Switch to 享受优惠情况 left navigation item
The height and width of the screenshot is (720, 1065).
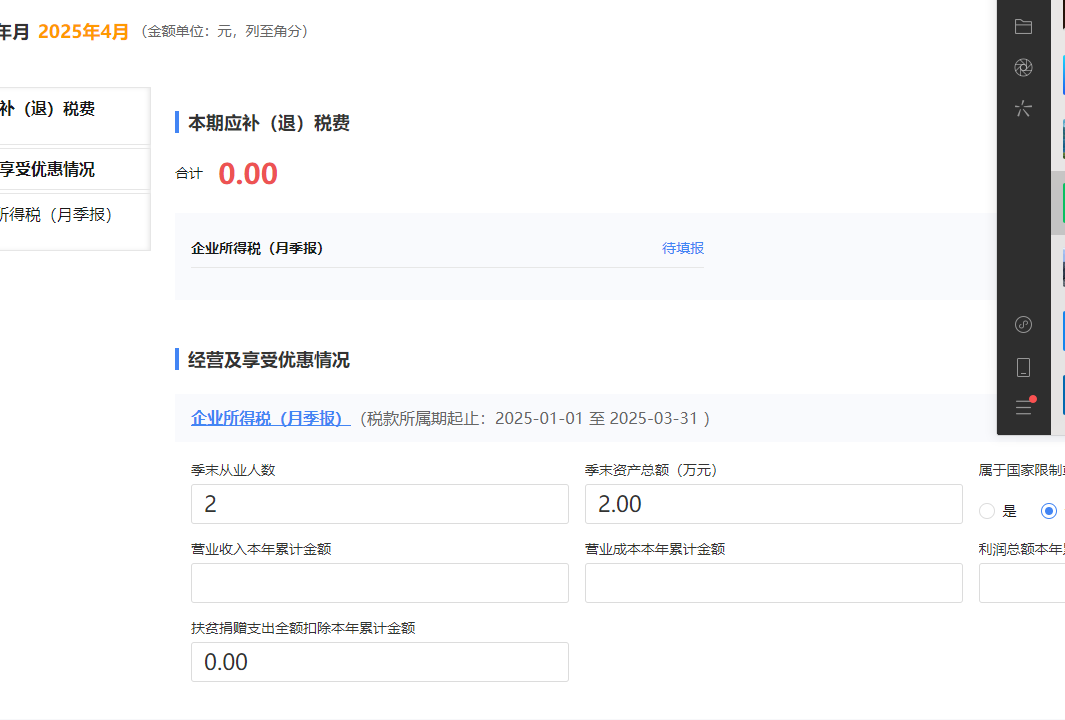click(x=75, y=169)
